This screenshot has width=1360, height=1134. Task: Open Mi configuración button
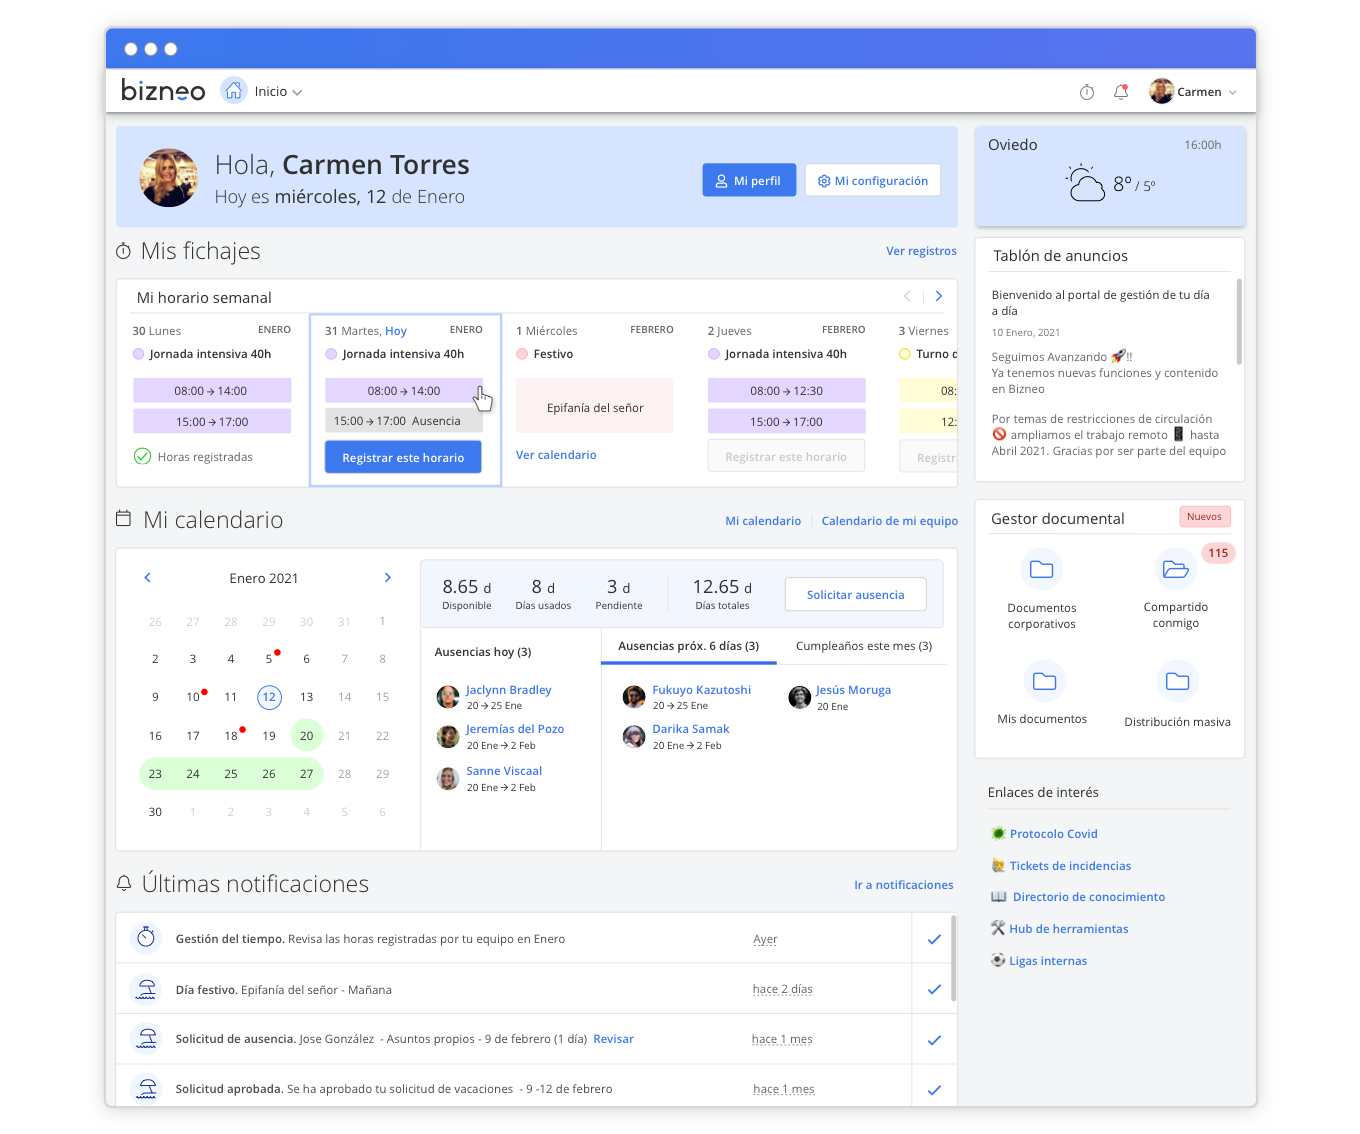pyautogui.click(x=873, y=180)
